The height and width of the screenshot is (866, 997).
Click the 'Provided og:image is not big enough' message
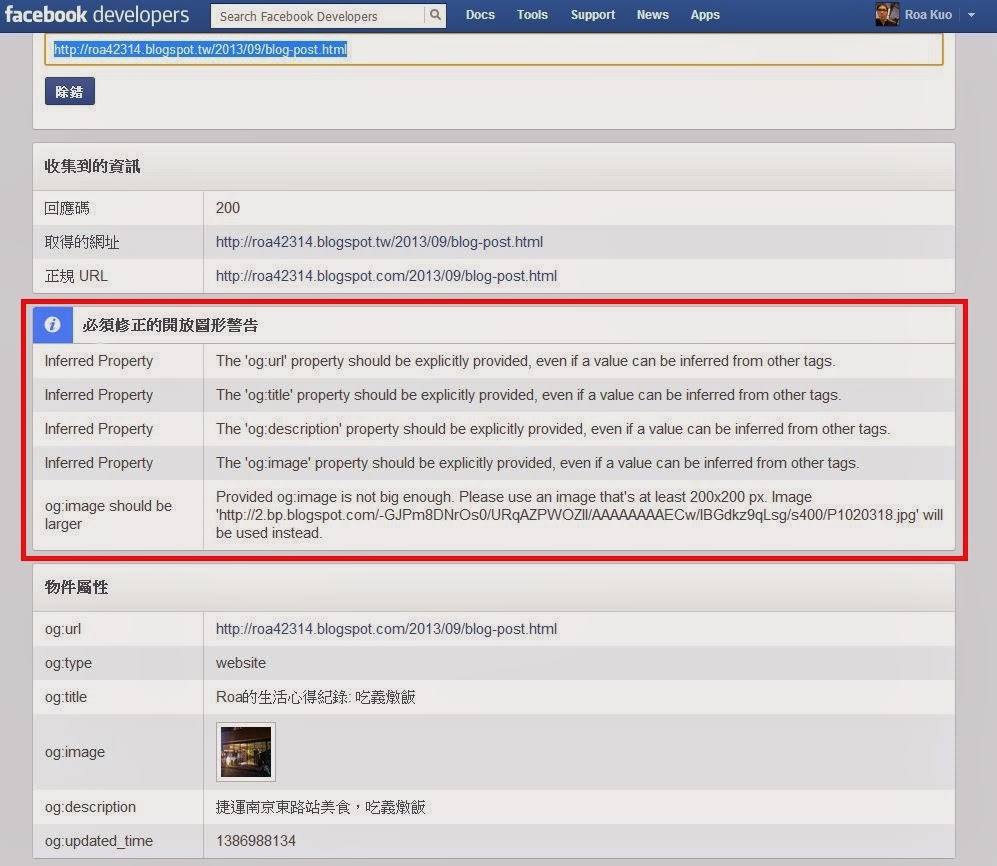tap(579, 515)
